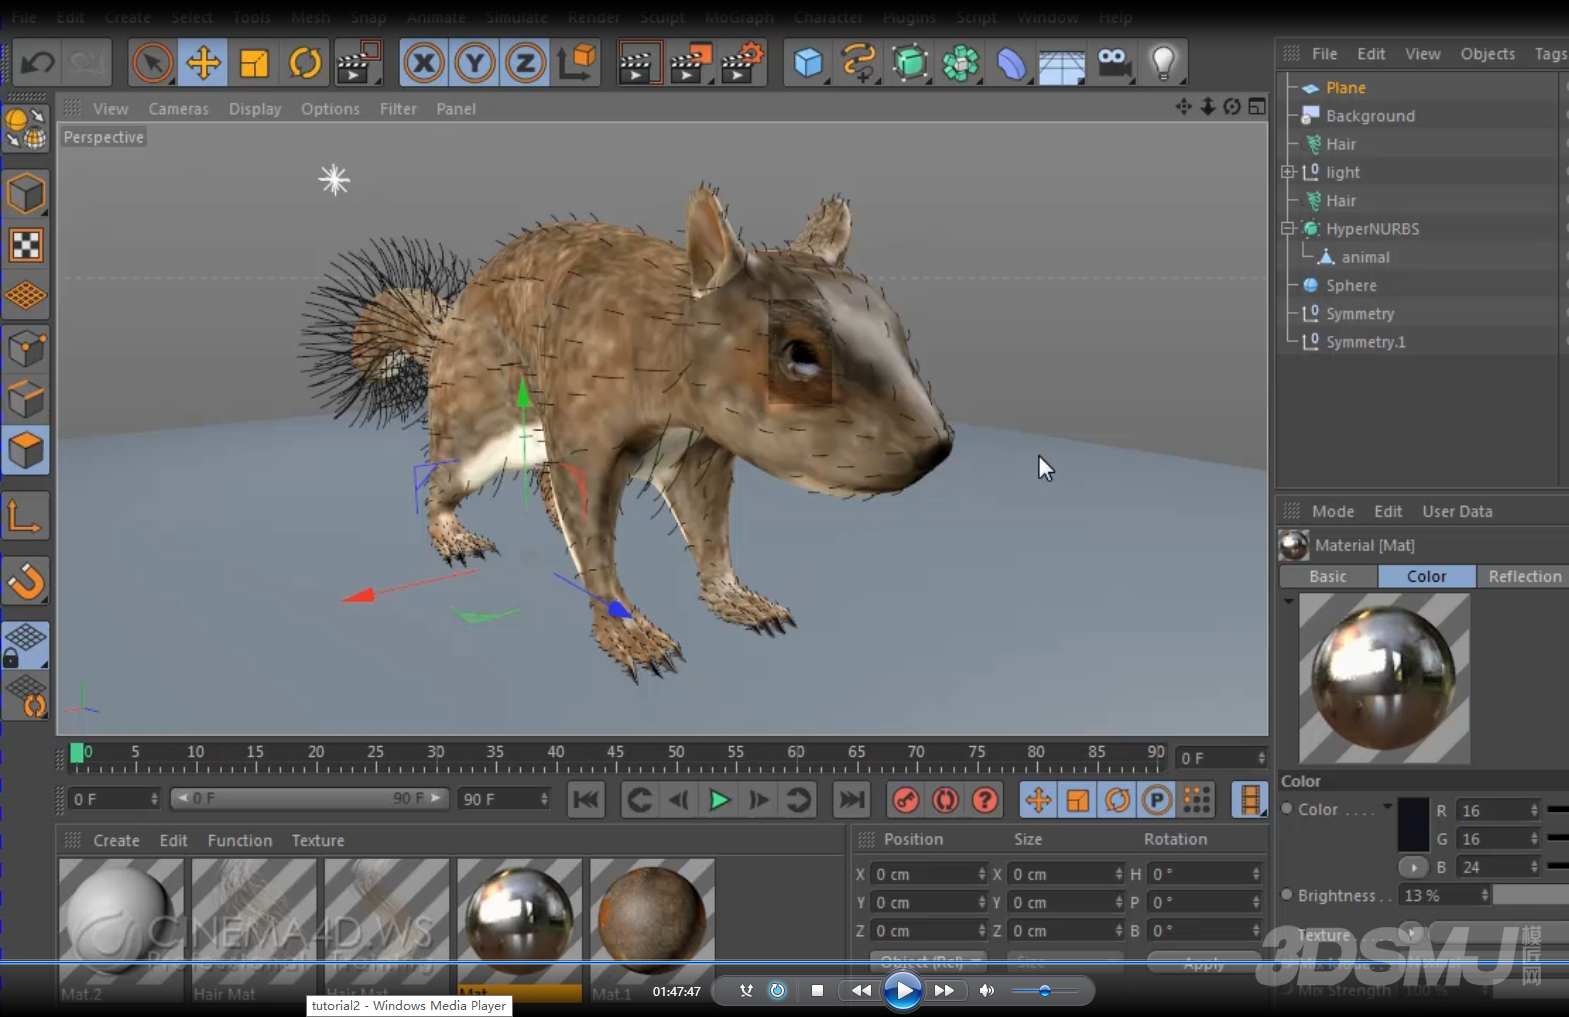Step the R color value spinner
Image resolution: width=1569 pixels, height=1017 pixels.
click(1534, 810)
